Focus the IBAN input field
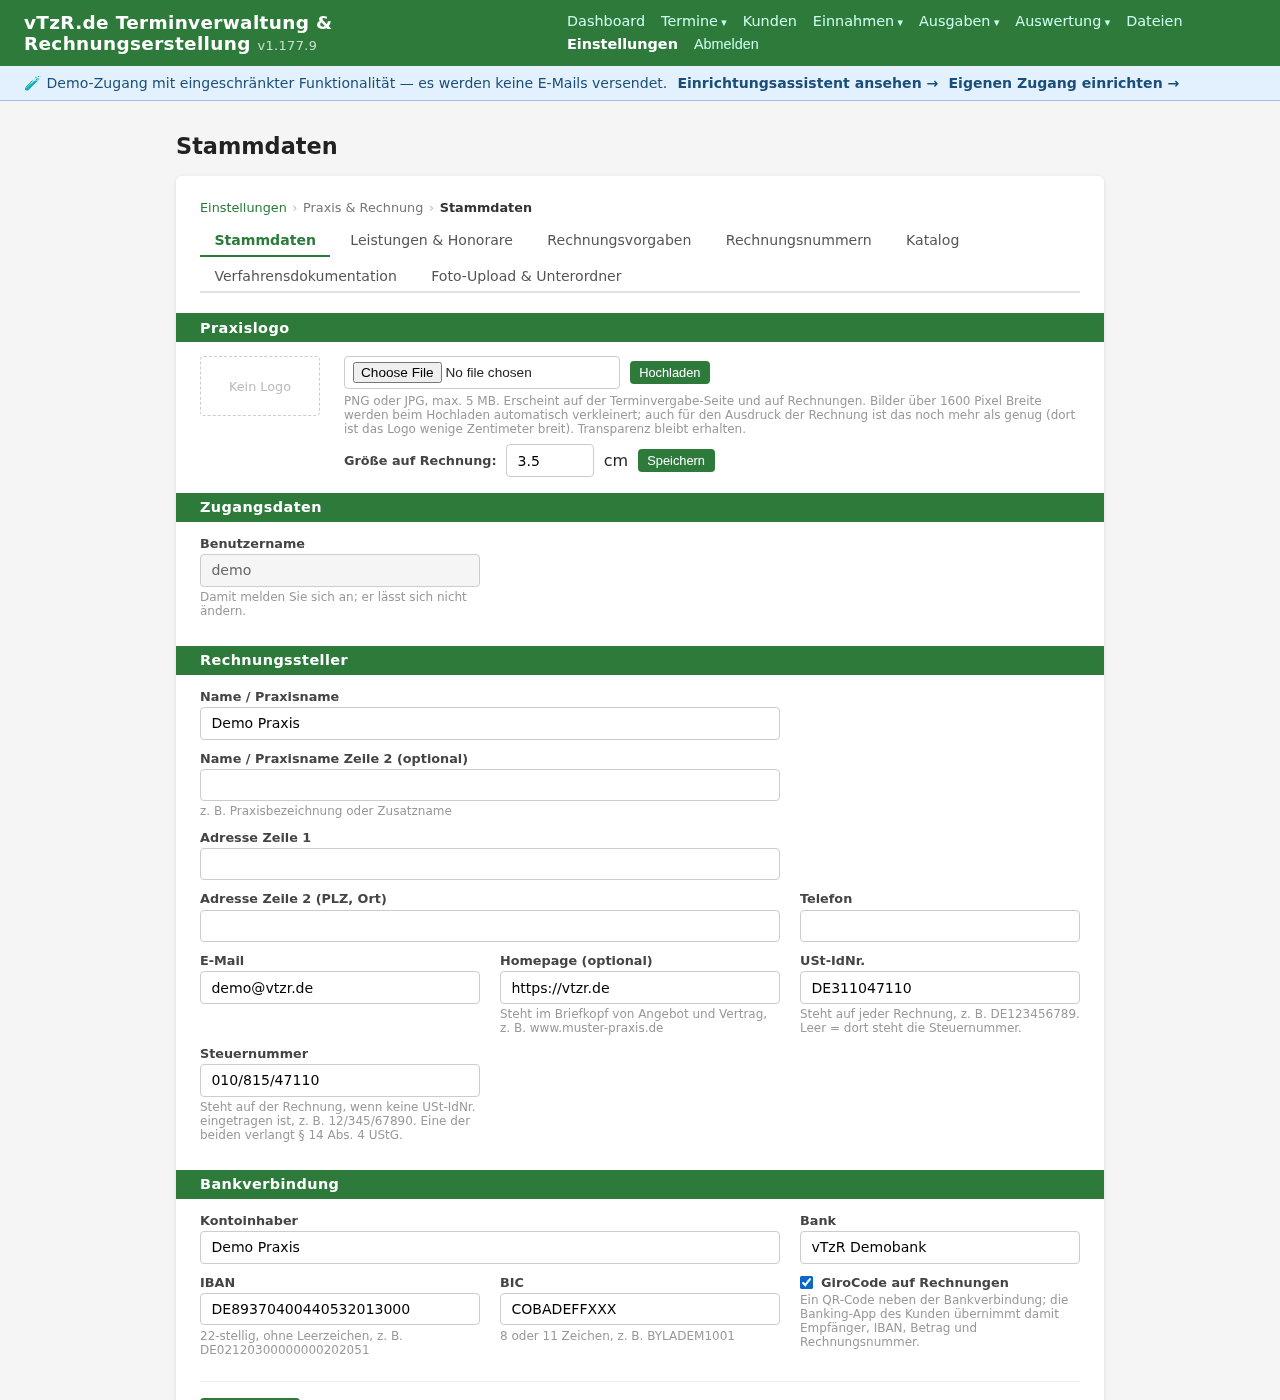This screenshot has width=1280, height=1400. 340,1309
